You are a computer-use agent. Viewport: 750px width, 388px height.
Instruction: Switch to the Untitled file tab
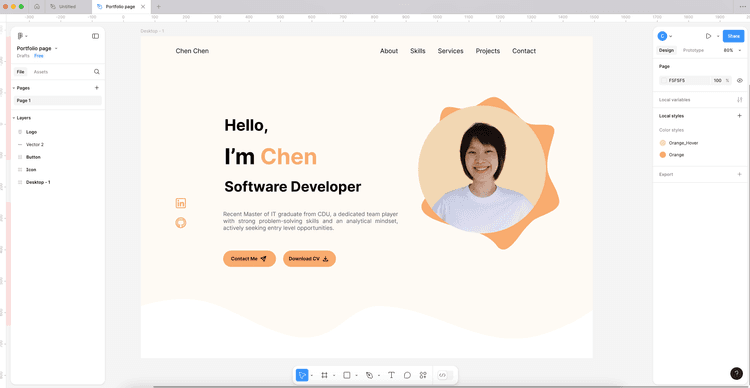[x=67, y=7]
